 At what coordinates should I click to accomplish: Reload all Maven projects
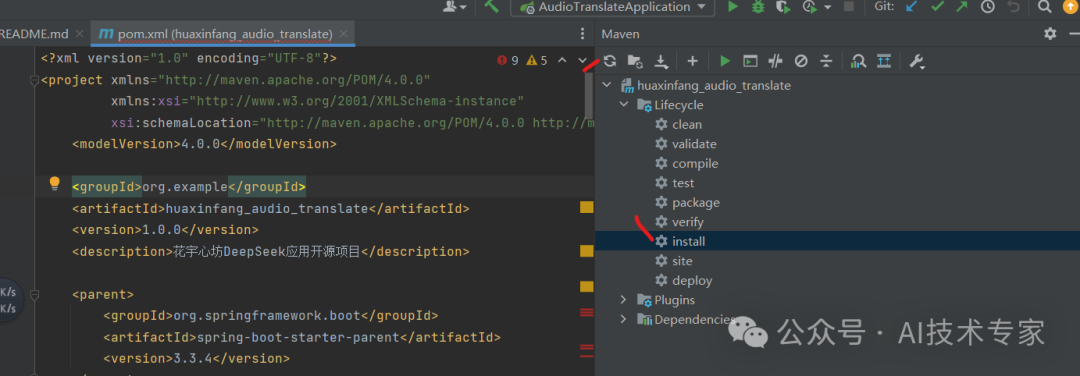(610, 61)
